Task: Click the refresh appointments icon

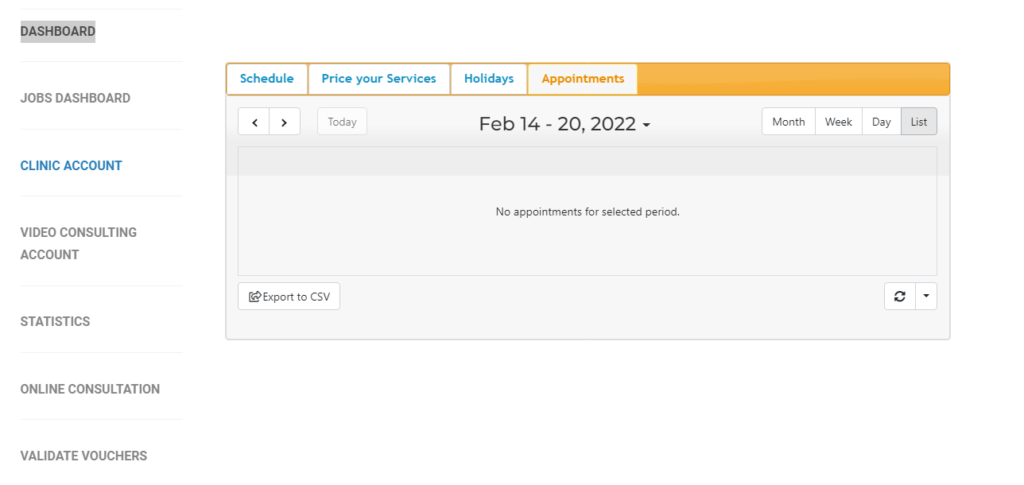Action: (x=900, y=296)
